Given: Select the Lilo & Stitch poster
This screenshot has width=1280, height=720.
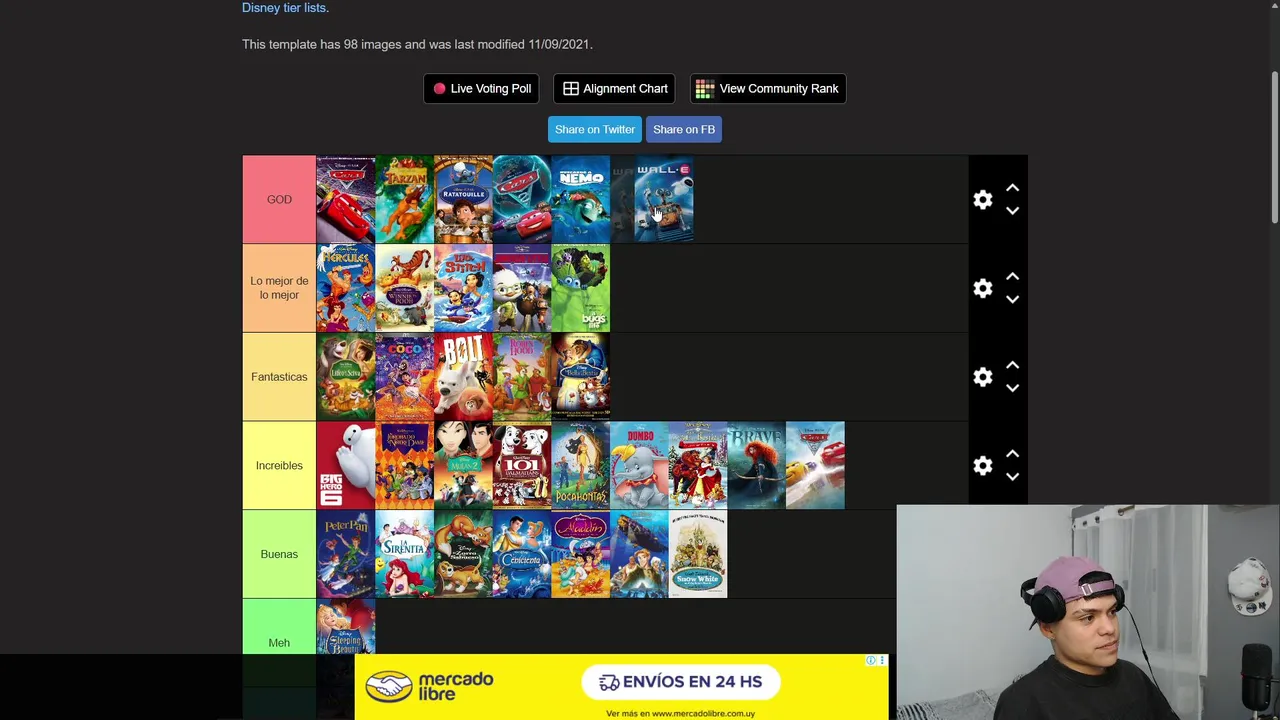Looking at the screenshot, I should tap(463, 288).
